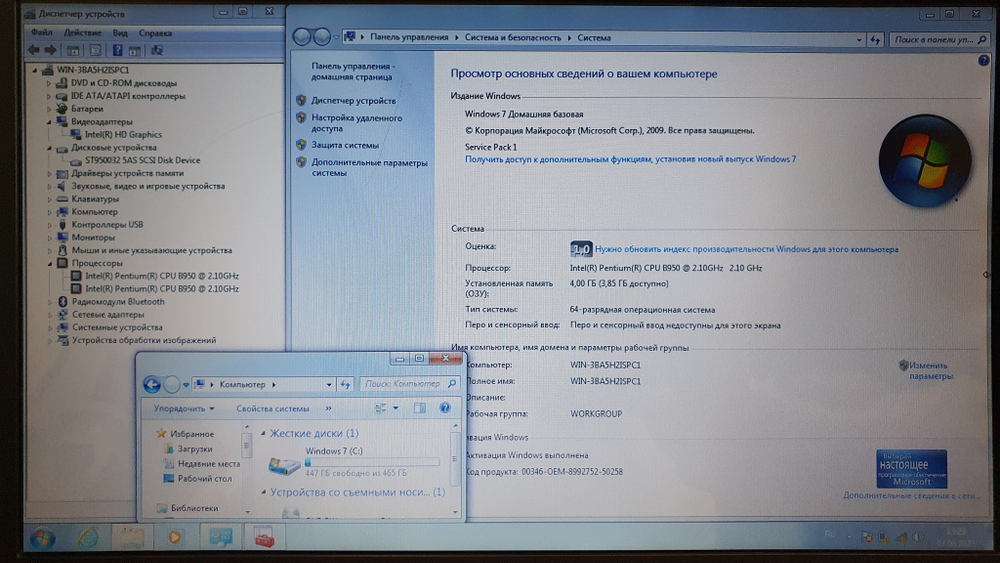The width and height of the screenshot is (1000, 563).
Task: Click Панель управления breadcrumb in System window
Action: 409,37
